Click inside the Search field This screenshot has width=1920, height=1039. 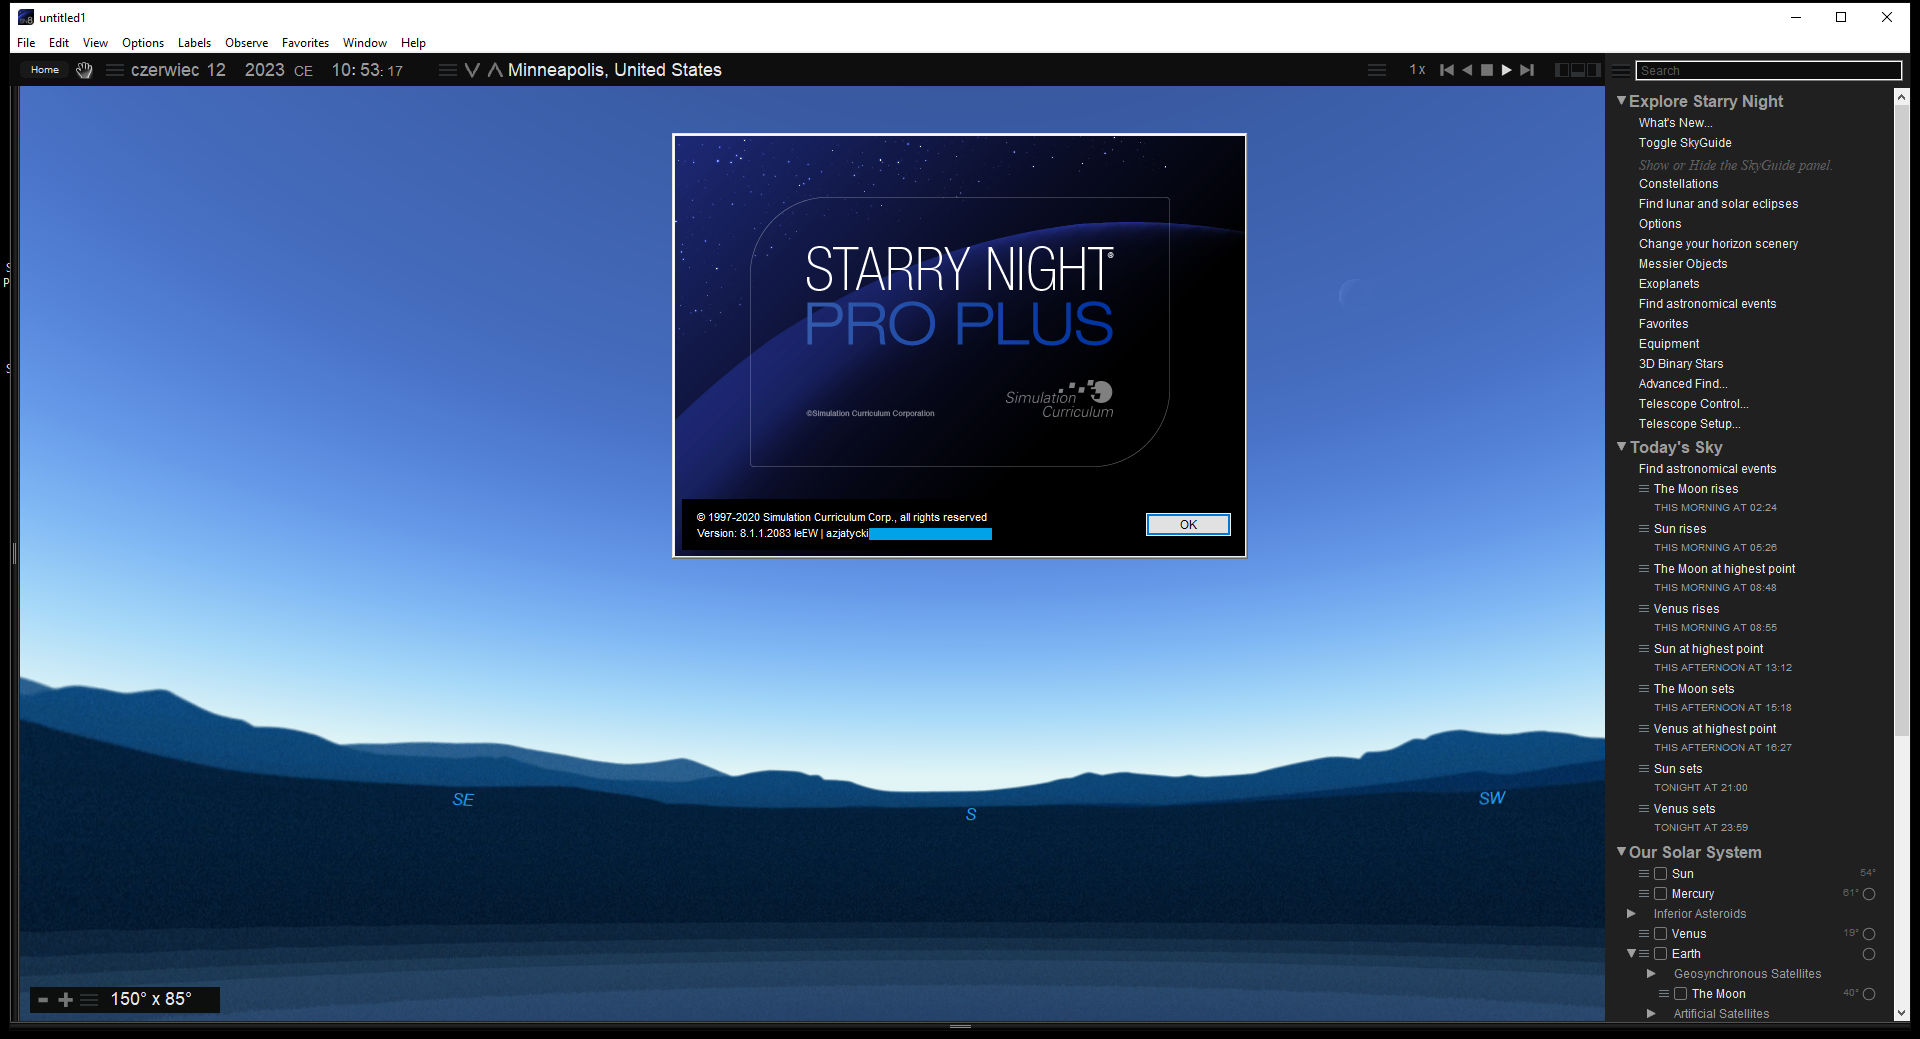1768,70
